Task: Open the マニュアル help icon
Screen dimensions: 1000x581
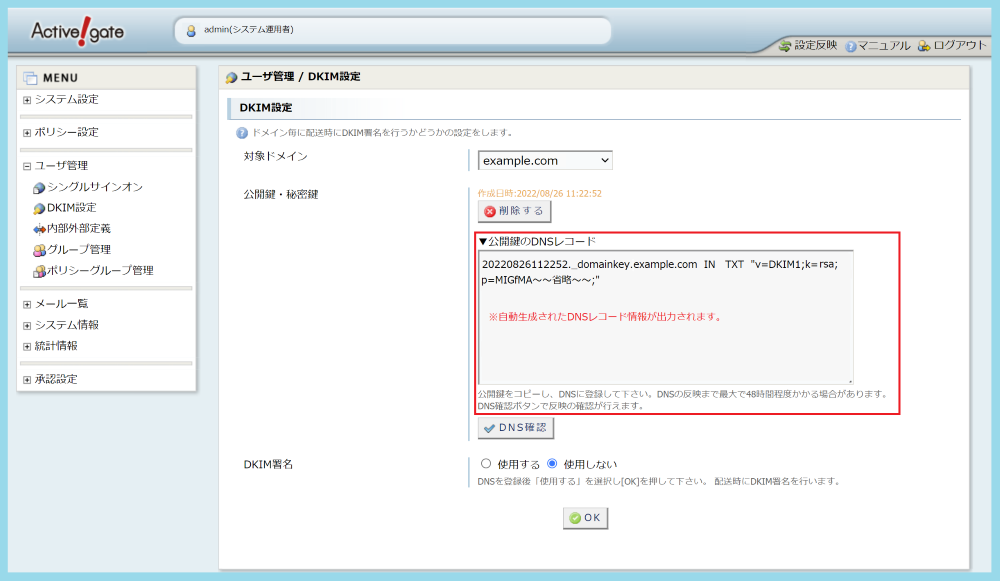Action: pos(850,45)
